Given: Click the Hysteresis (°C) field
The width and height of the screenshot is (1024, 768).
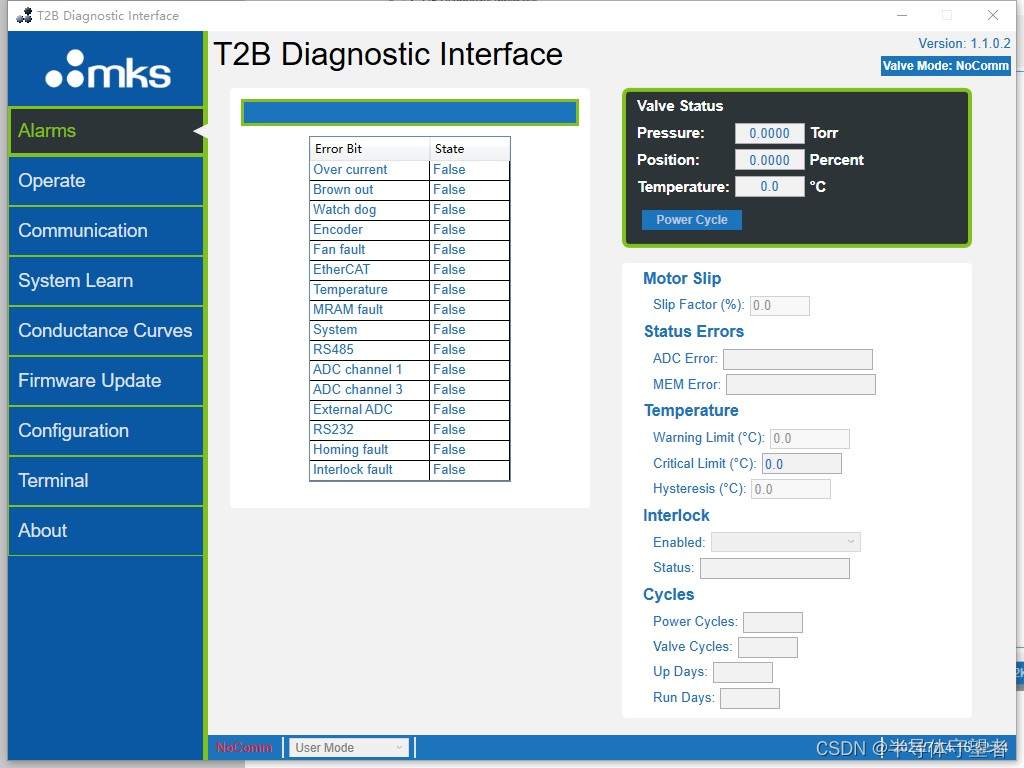Looking at the screenshot, I should [791, 489].
